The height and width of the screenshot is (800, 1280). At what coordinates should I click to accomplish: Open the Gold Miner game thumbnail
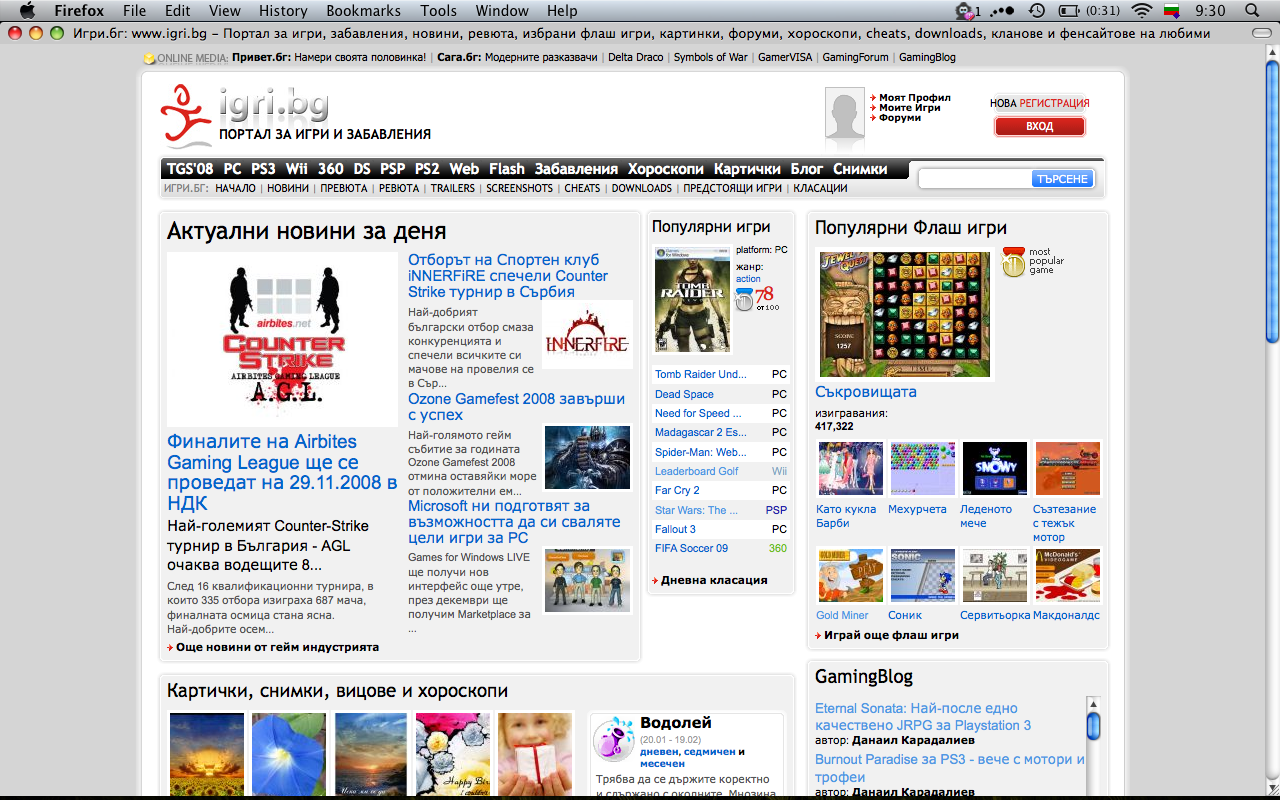[851, 575]
